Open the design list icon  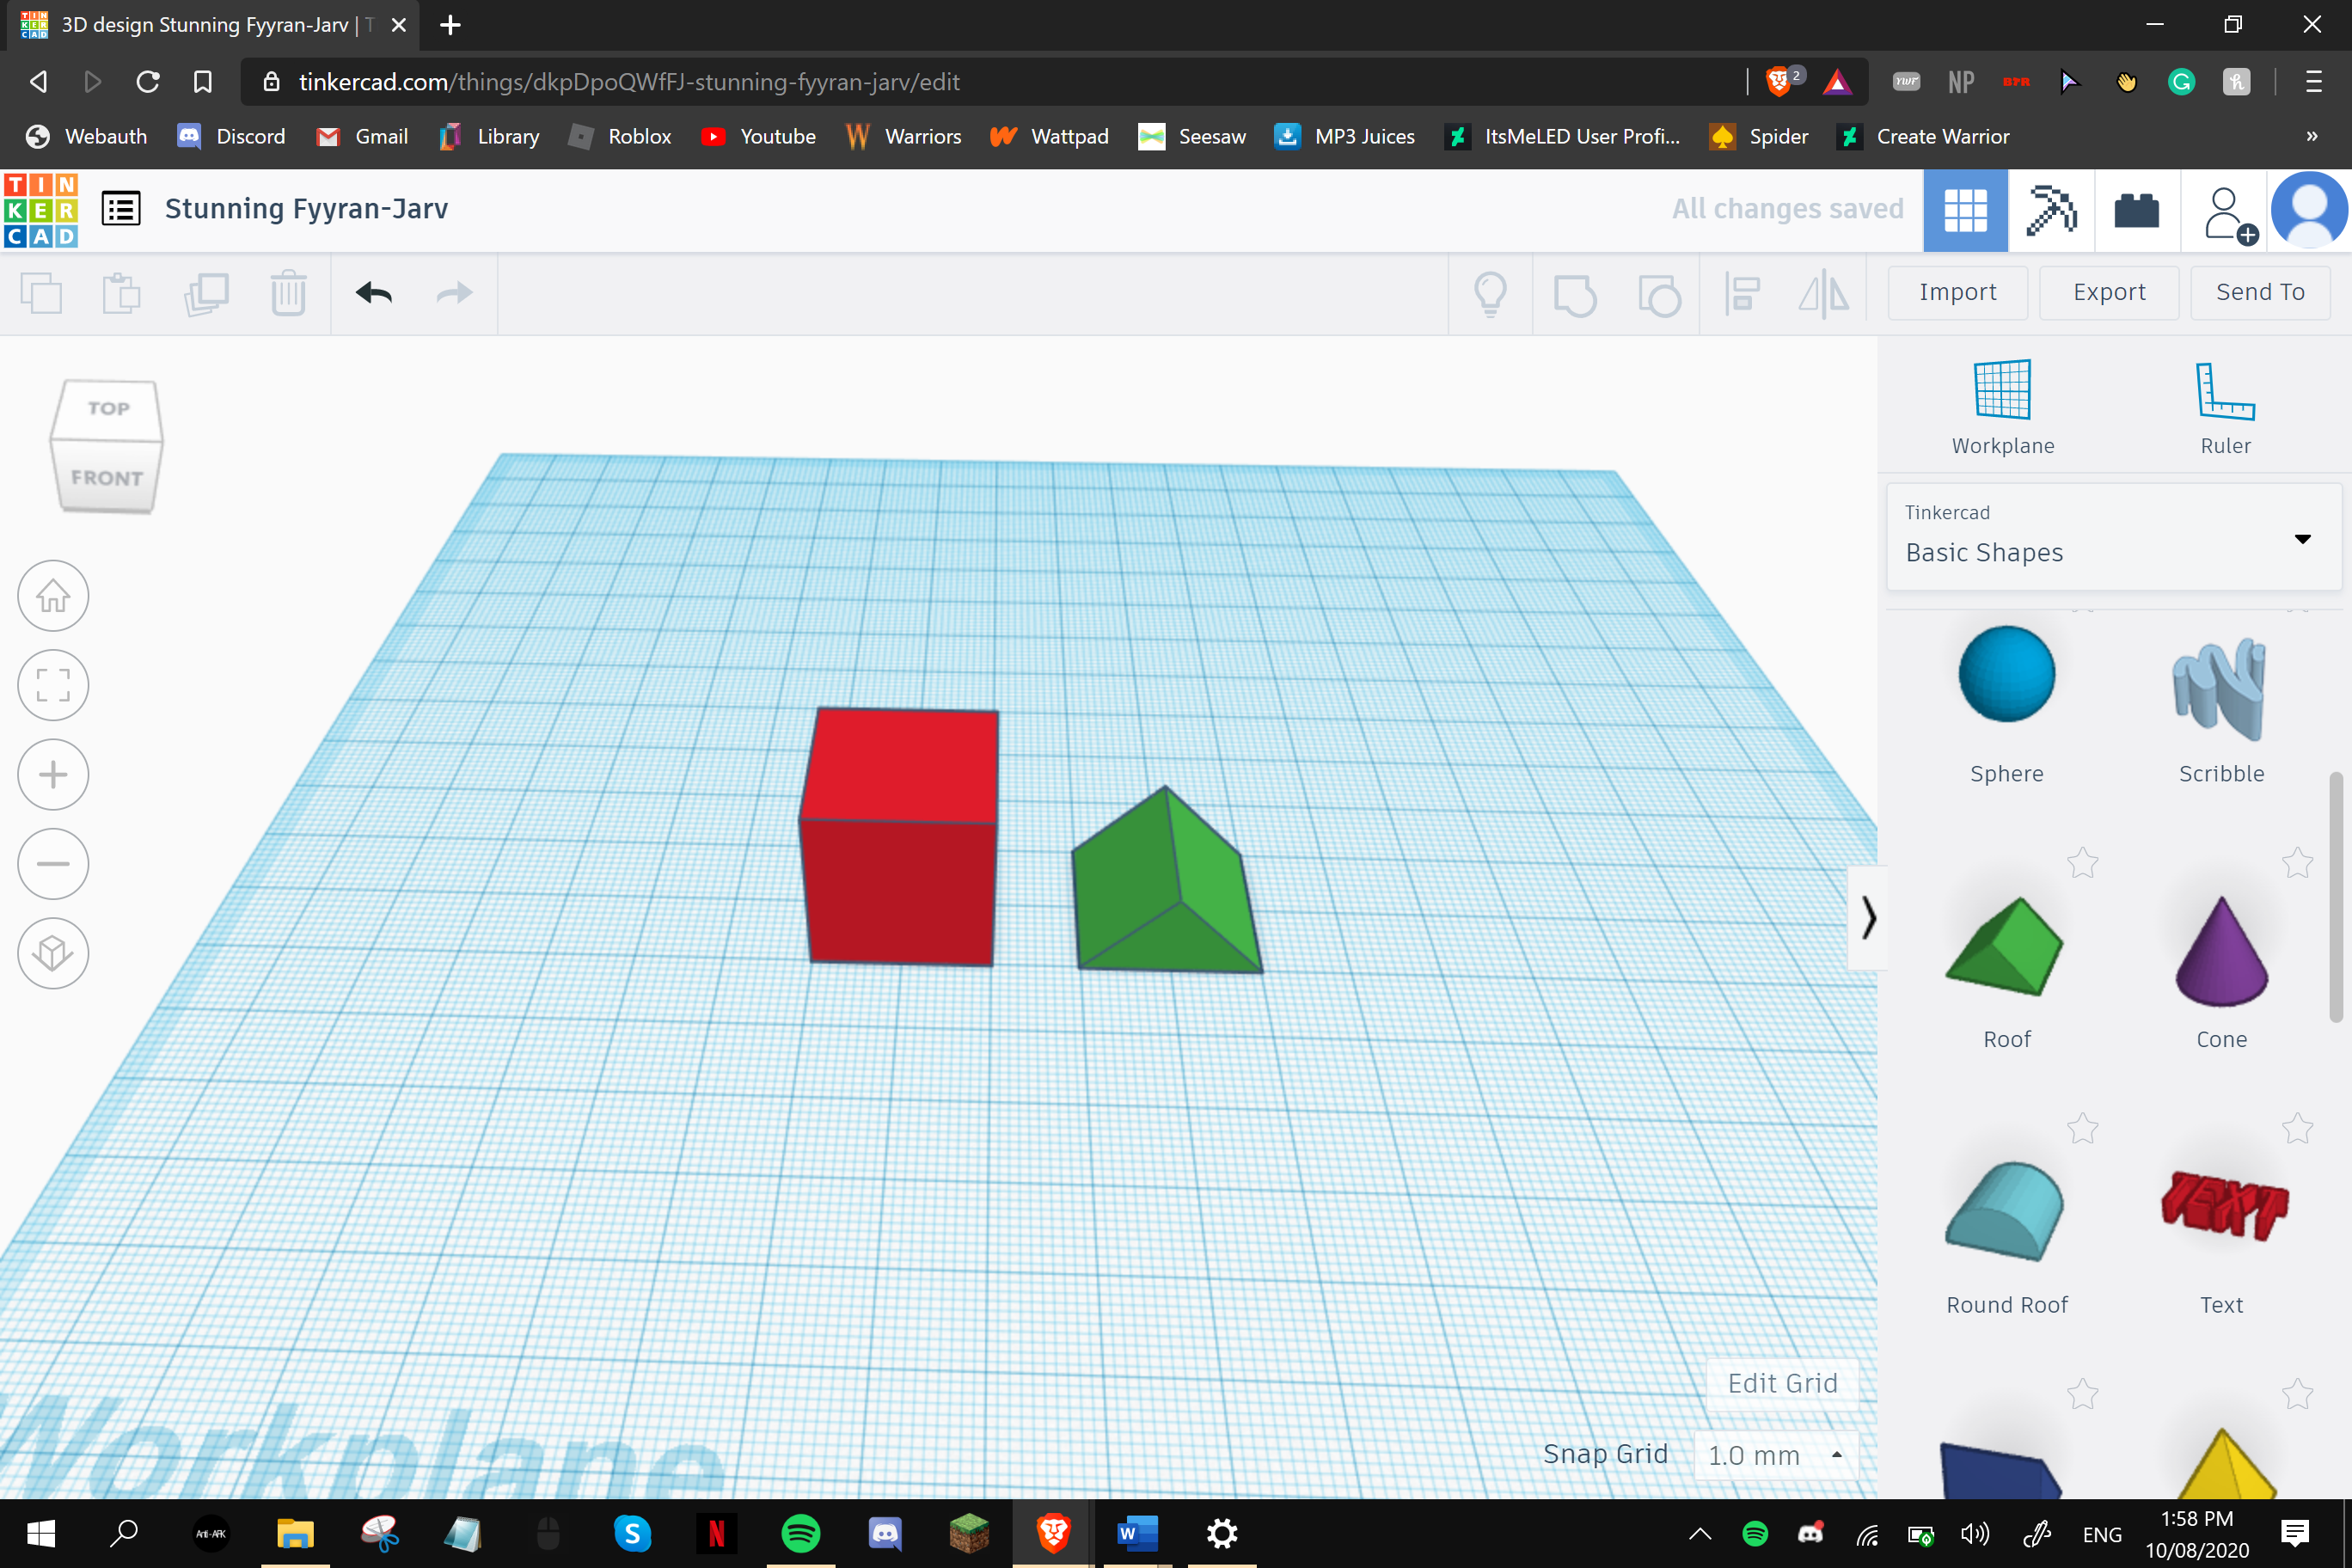pos(121,209)
